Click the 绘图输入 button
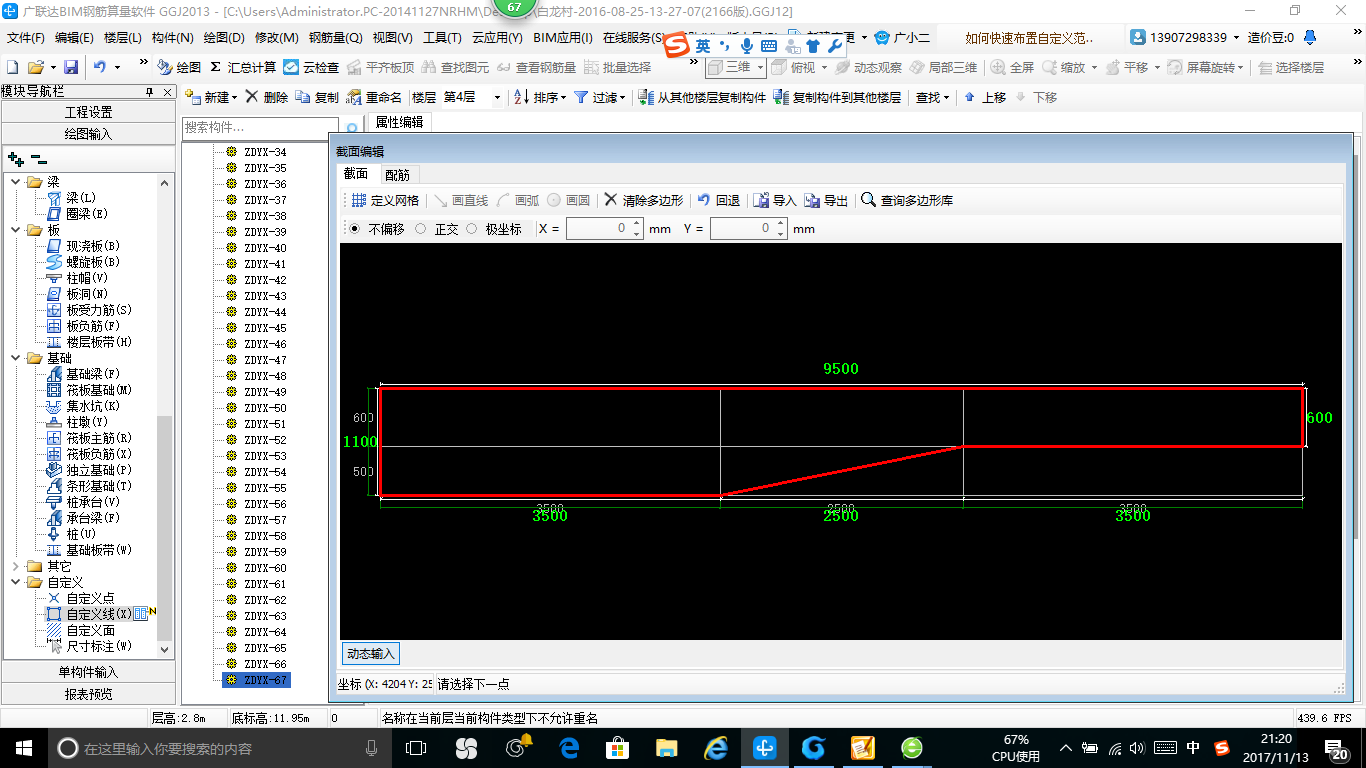1366x768 pixels. click(x=88, y=133)
